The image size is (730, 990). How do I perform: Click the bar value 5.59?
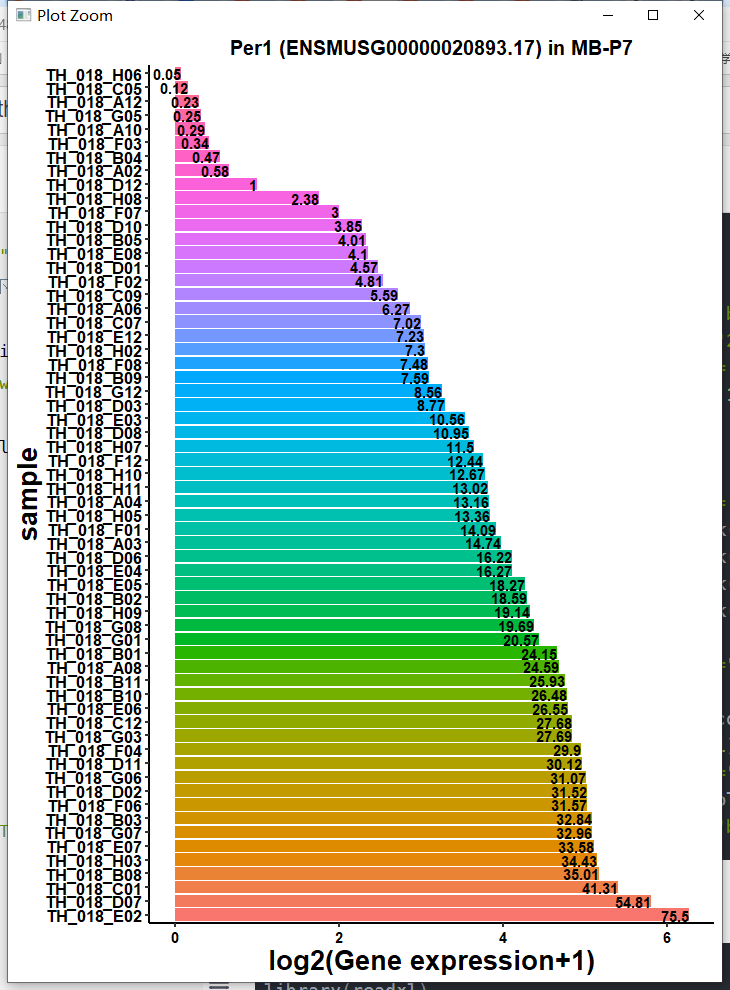tap(384, 295)
